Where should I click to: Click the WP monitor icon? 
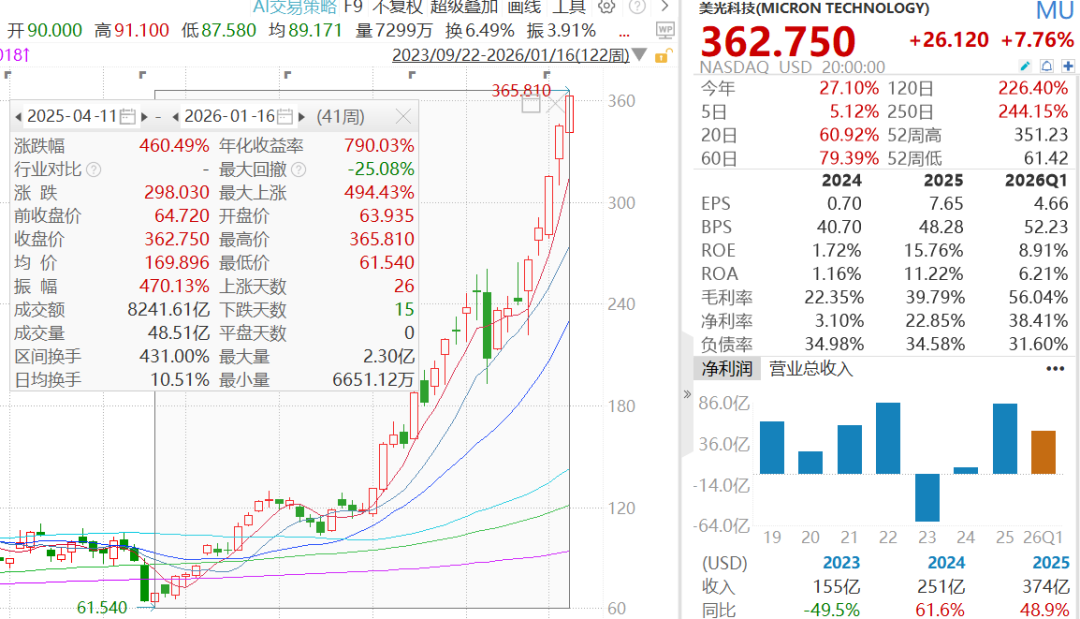[x=665, y=30]
